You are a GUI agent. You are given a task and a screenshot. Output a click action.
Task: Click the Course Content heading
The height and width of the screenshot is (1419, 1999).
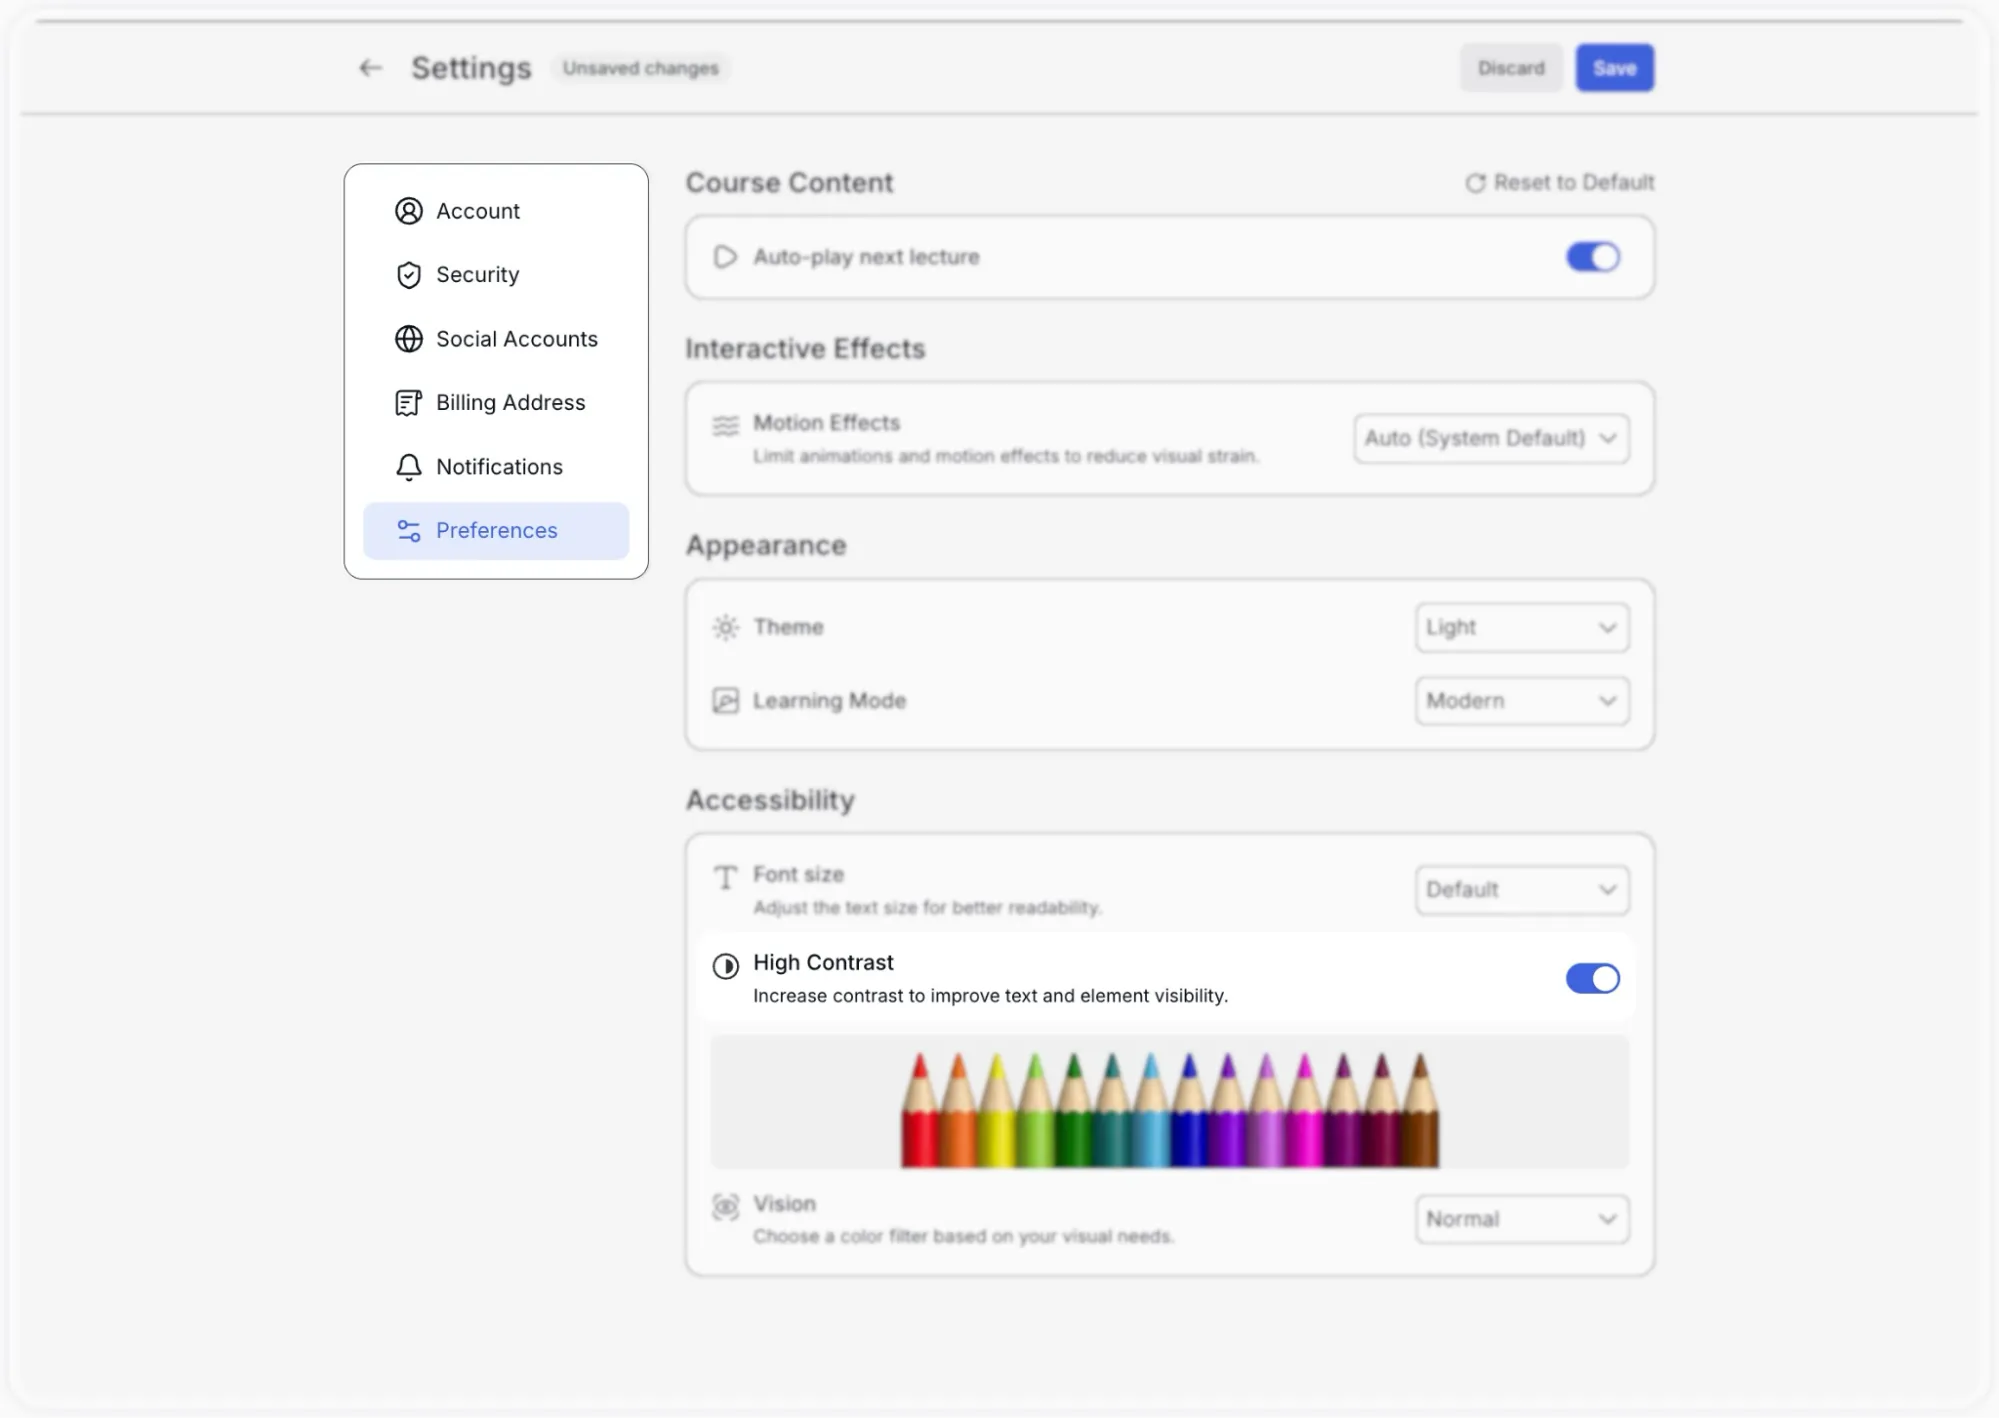pyautogui.click(x=789, y=183)
